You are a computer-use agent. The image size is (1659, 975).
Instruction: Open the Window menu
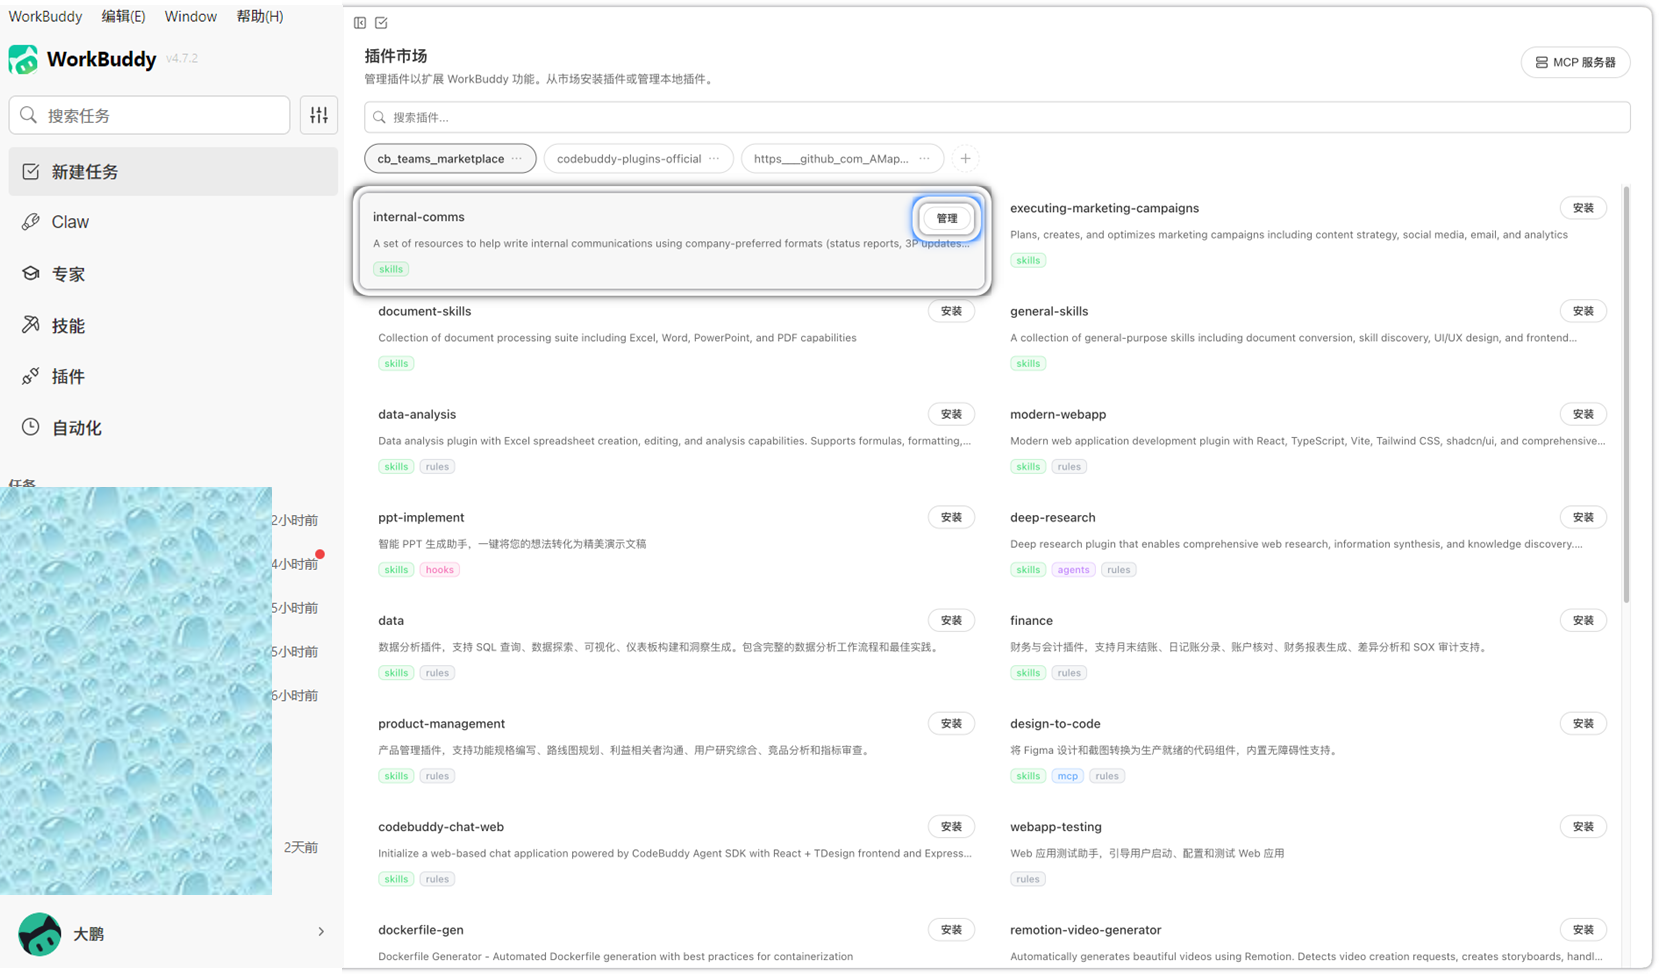tap(190, 16)
